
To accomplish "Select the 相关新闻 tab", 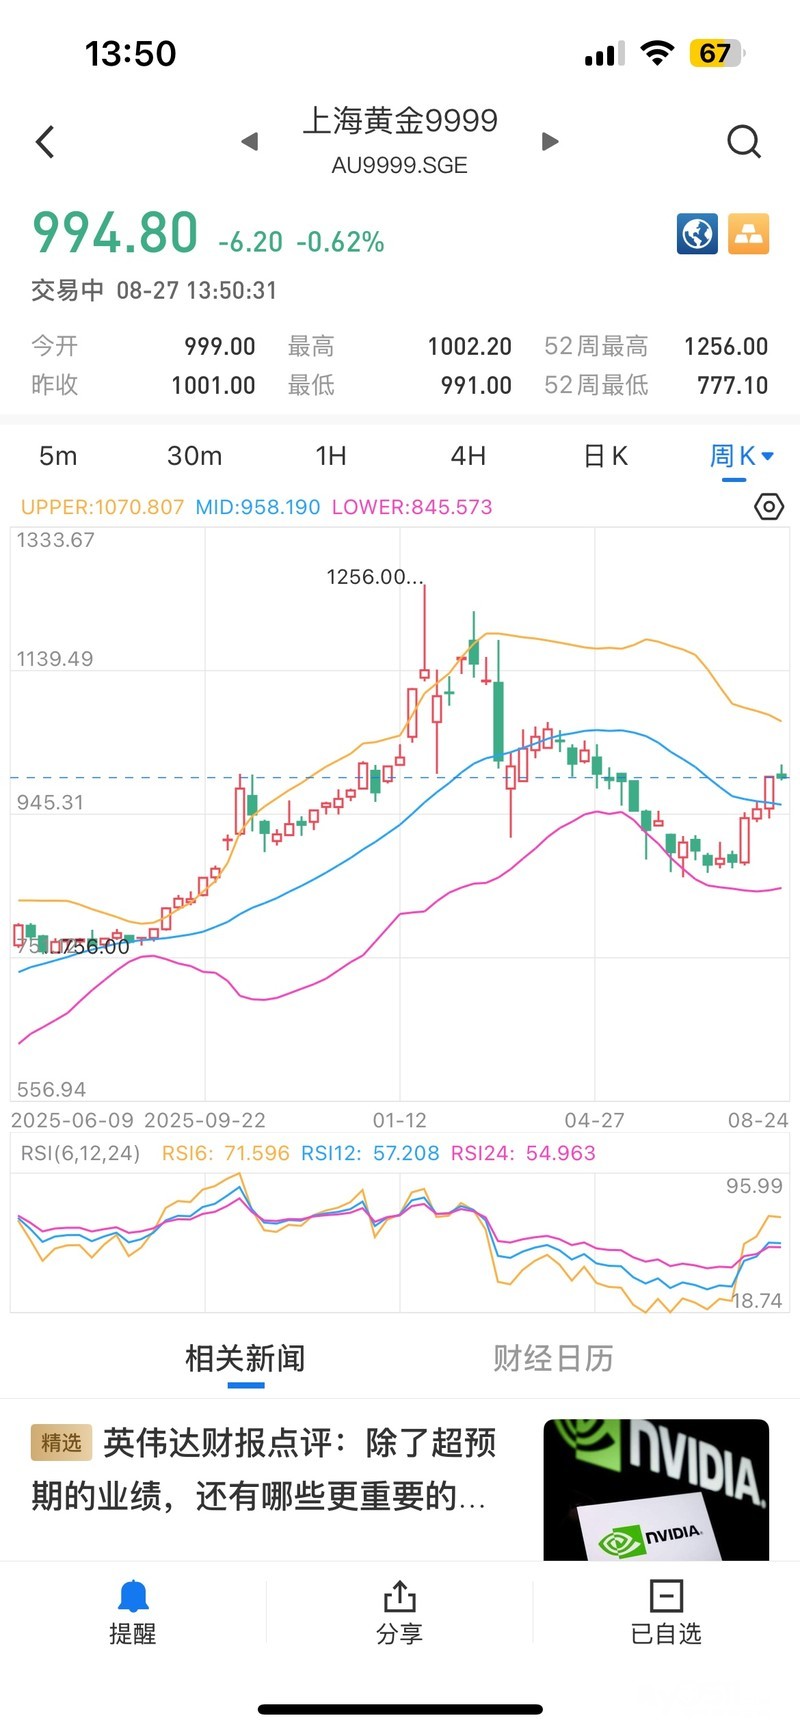I will (245, 1358).
